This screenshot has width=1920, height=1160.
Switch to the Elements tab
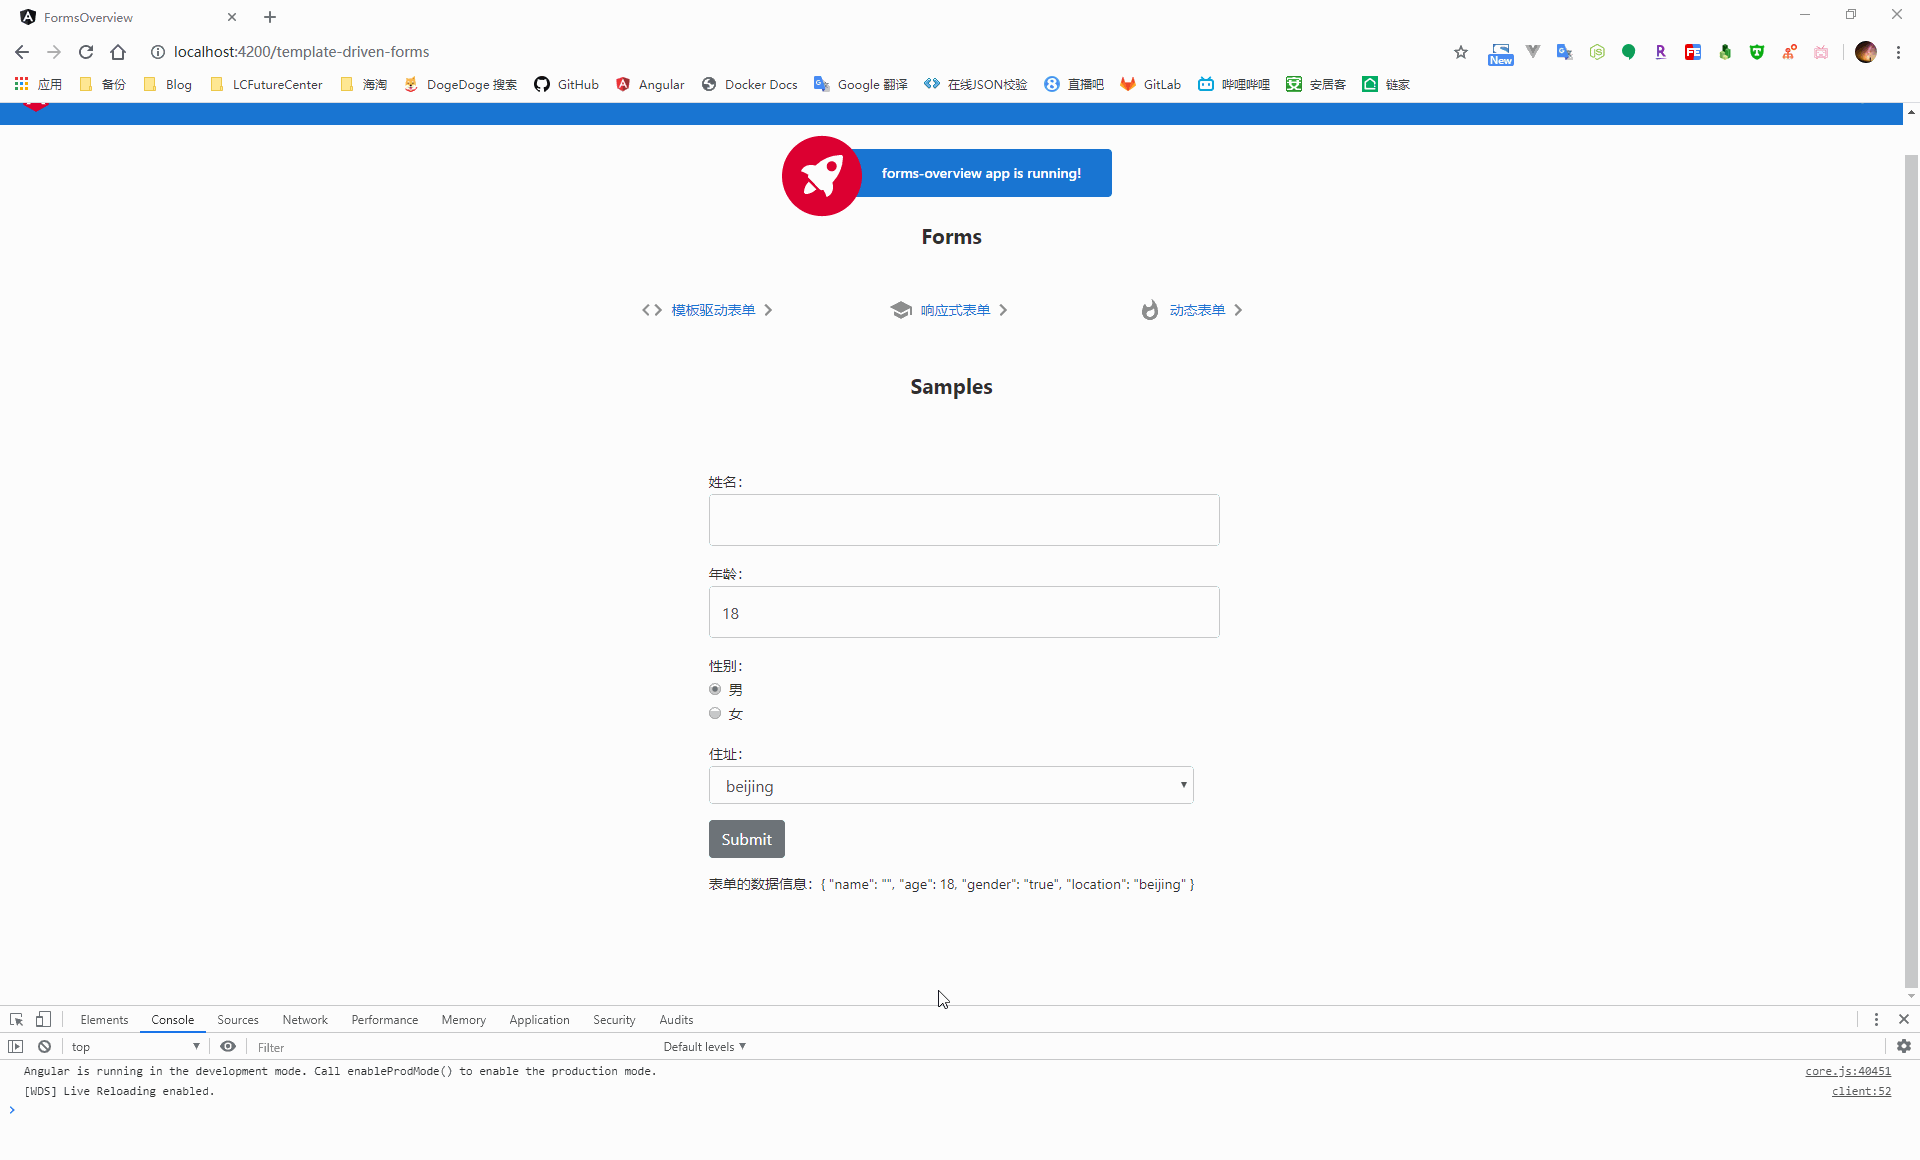pos(104,1020)
